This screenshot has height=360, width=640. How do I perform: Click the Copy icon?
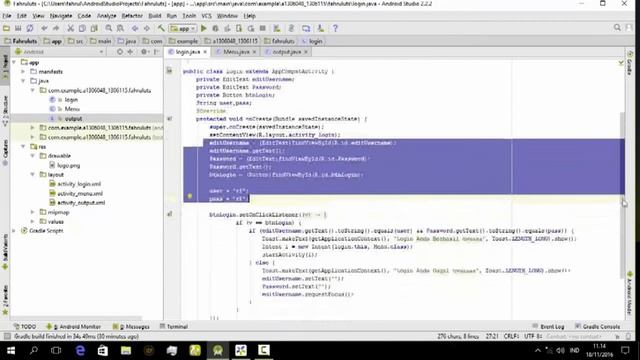click(82, 28)
